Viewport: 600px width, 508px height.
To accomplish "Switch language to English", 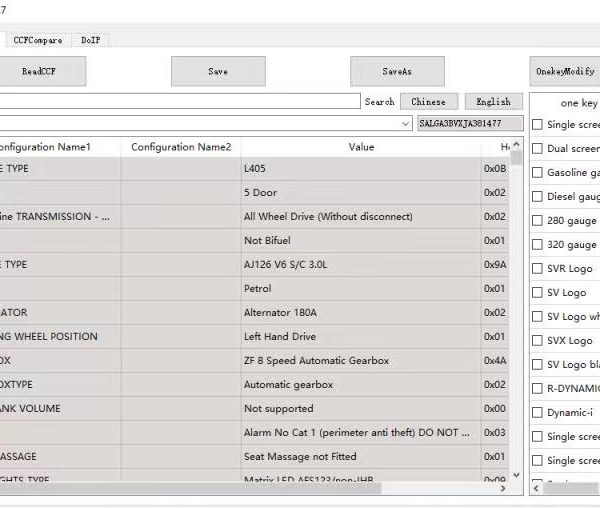I will click(493, 101).
